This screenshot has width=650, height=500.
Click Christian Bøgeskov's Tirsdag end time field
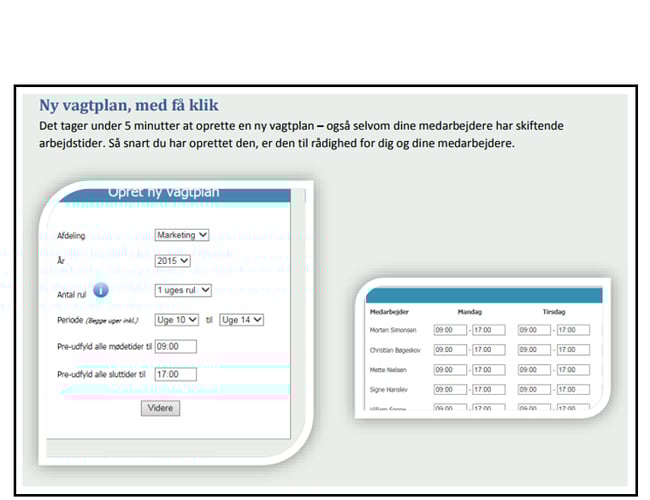[x=573, y=350]
